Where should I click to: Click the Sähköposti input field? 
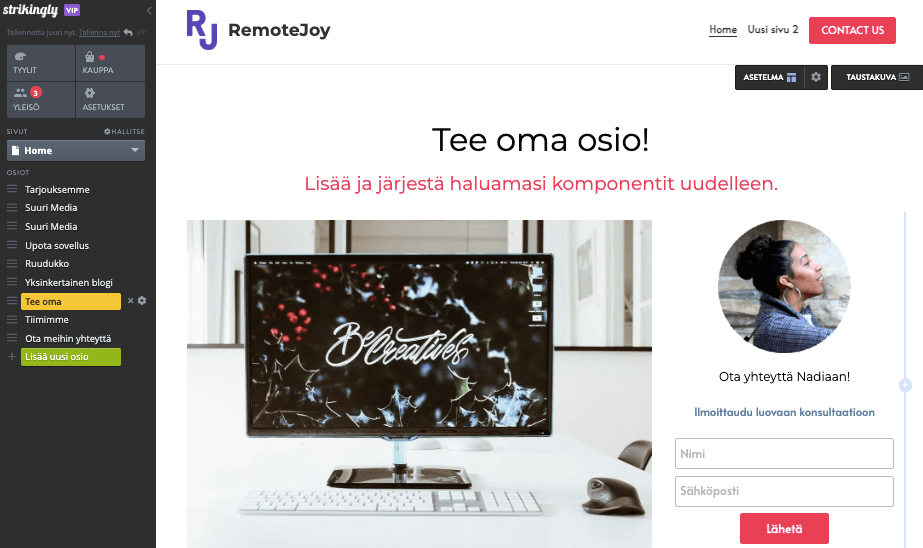(784, 491)
